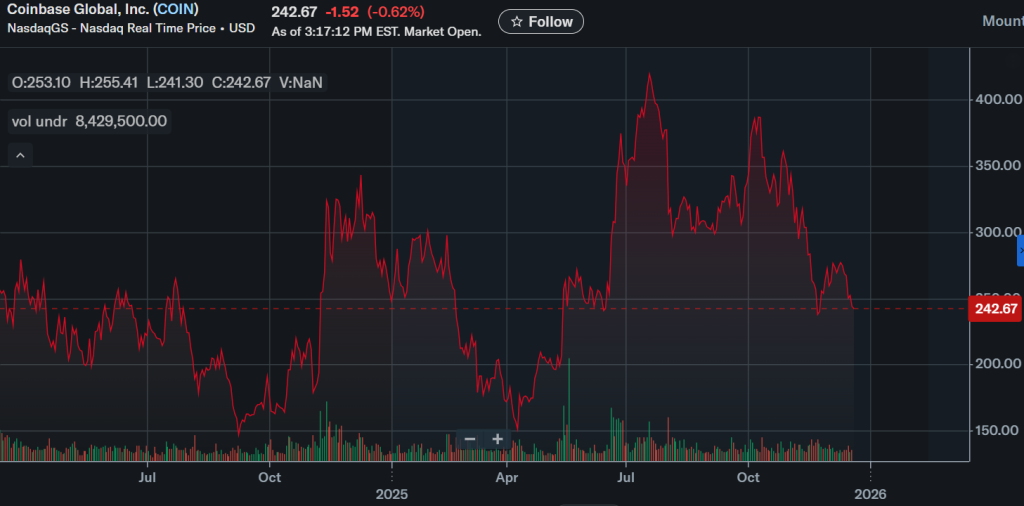Viewport: 1024px width, 506px height.
Task: Collapse the indicator legend with the chevron
Action: pos(21,154)
